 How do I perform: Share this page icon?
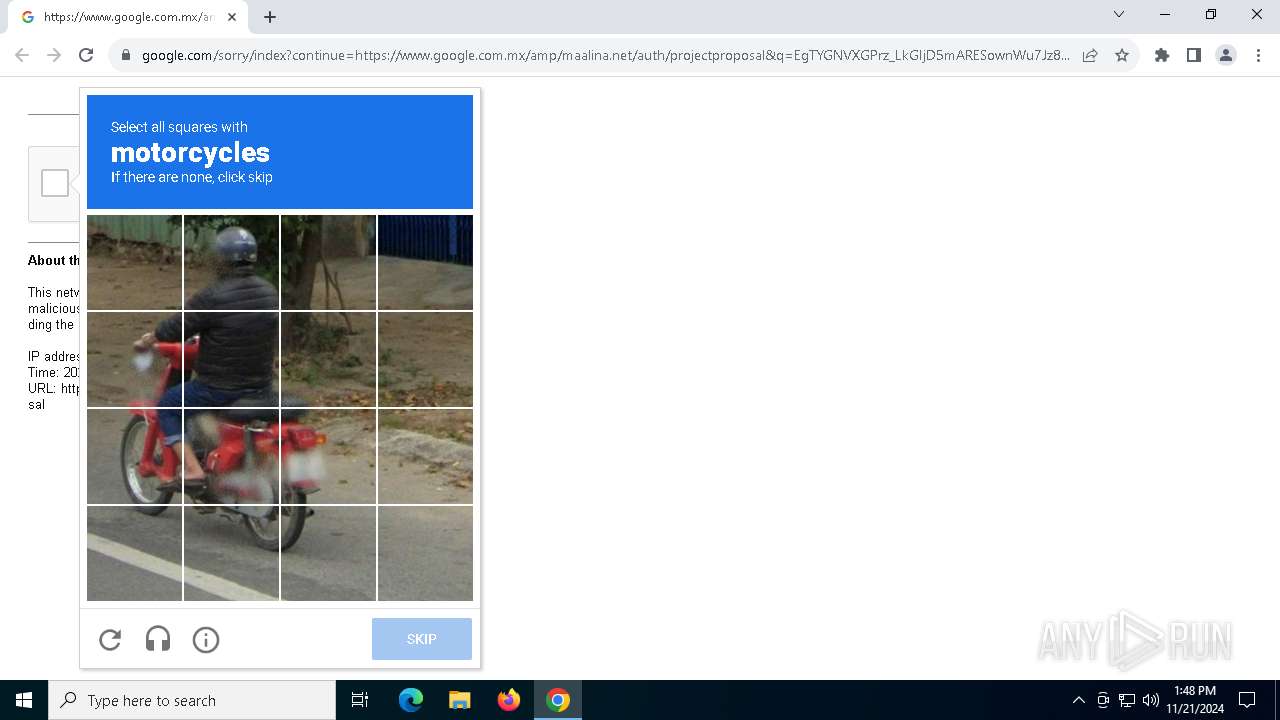click(1090, 55)
